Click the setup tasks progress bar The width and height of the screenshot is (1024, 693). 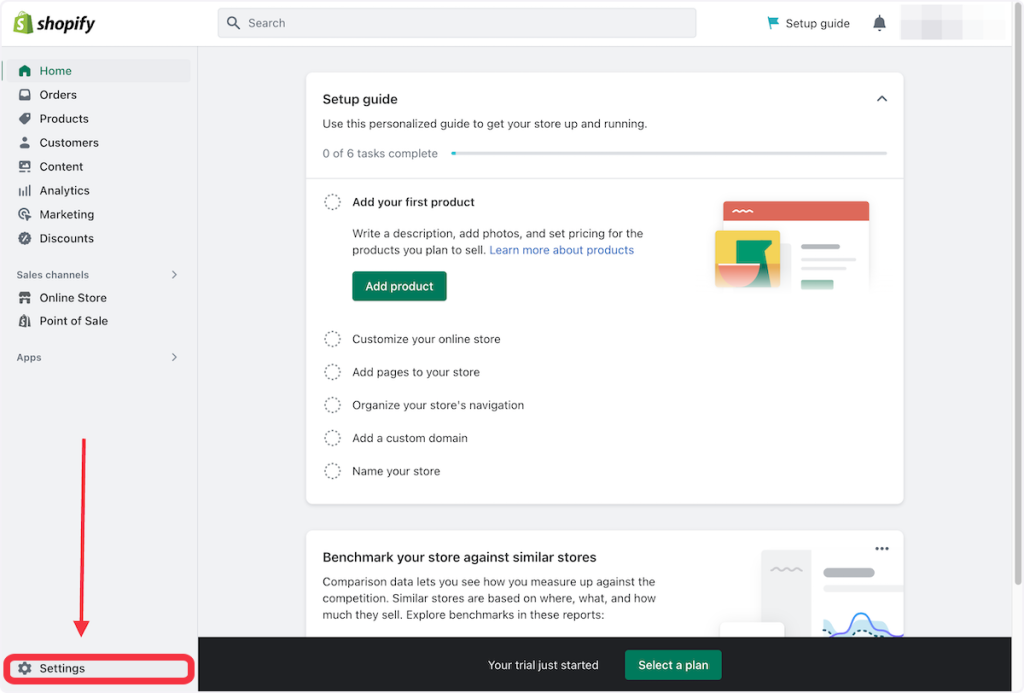pyautogui.click(x=668, y=154)
